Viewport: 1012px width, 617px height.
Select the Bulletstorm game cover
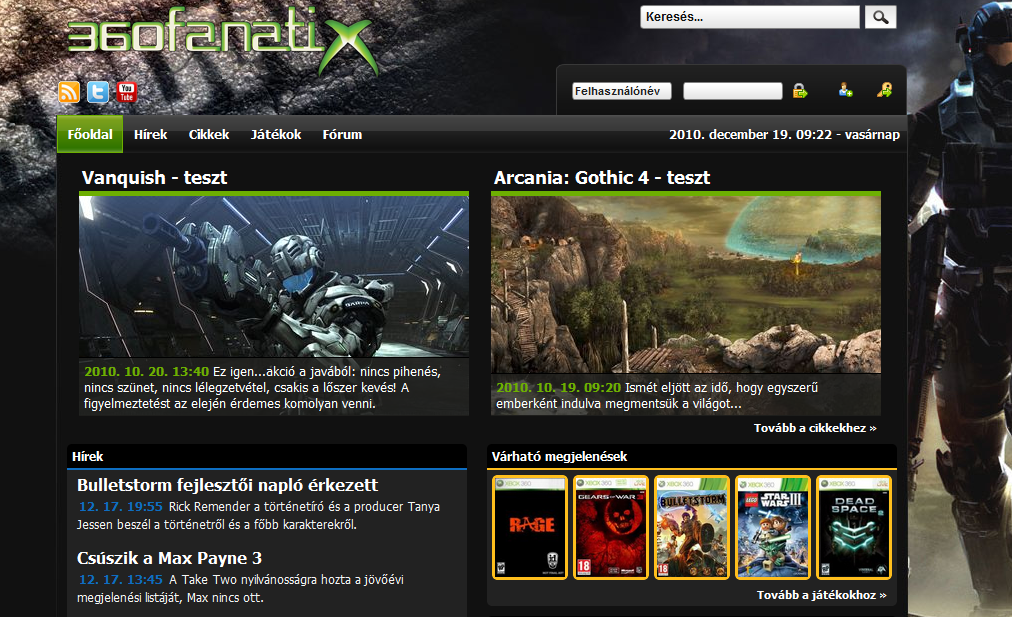[692, 527]
